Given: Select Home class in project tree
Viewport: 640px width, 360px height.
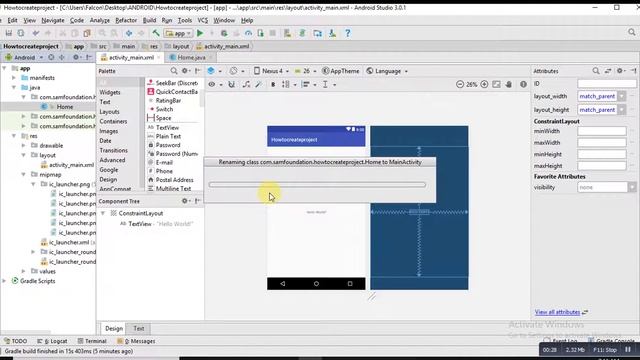Looking at the screenshot, I should tap(64, 107).
